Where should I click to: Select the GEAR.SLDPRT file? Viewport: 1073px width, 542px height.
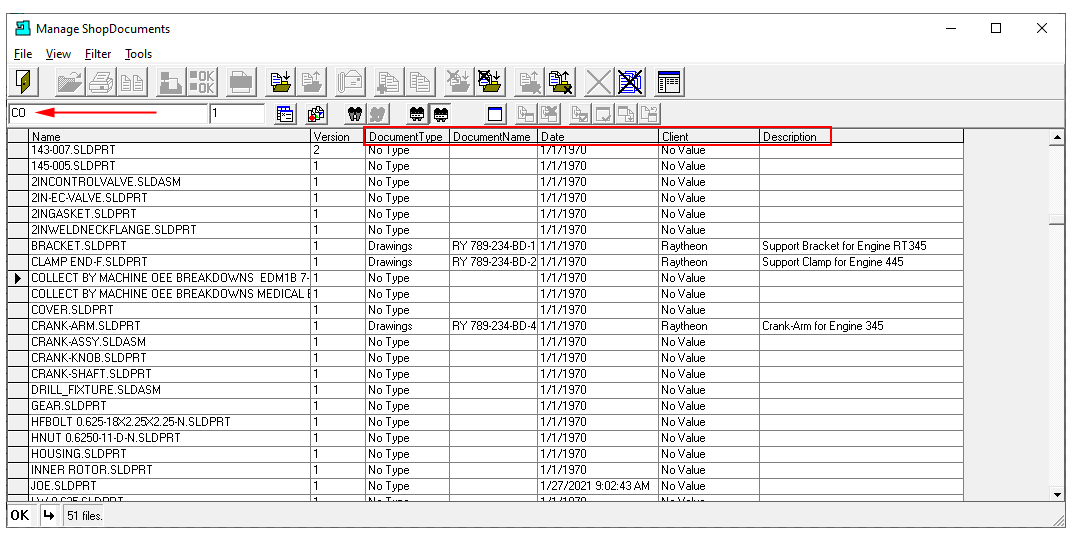click(68, 406)
